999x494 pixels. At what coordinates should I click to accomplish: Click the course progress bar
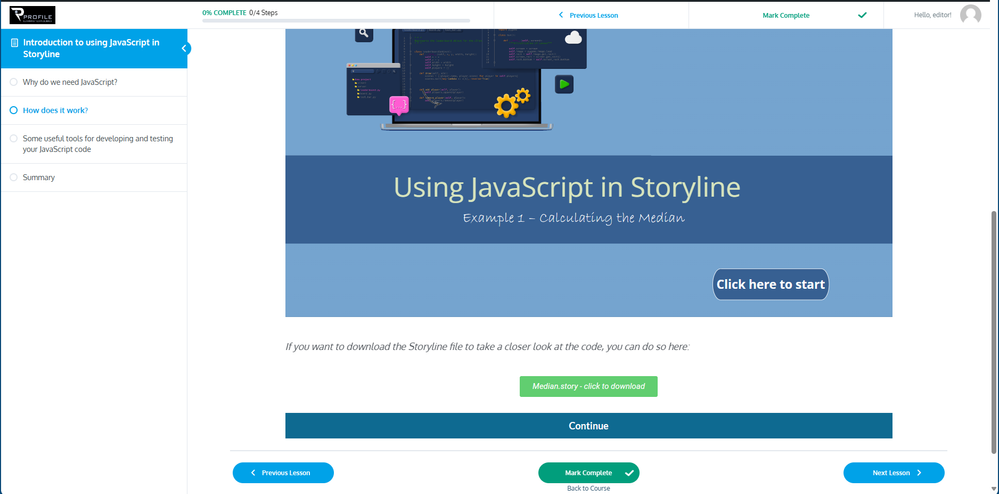tap(335, 20)
